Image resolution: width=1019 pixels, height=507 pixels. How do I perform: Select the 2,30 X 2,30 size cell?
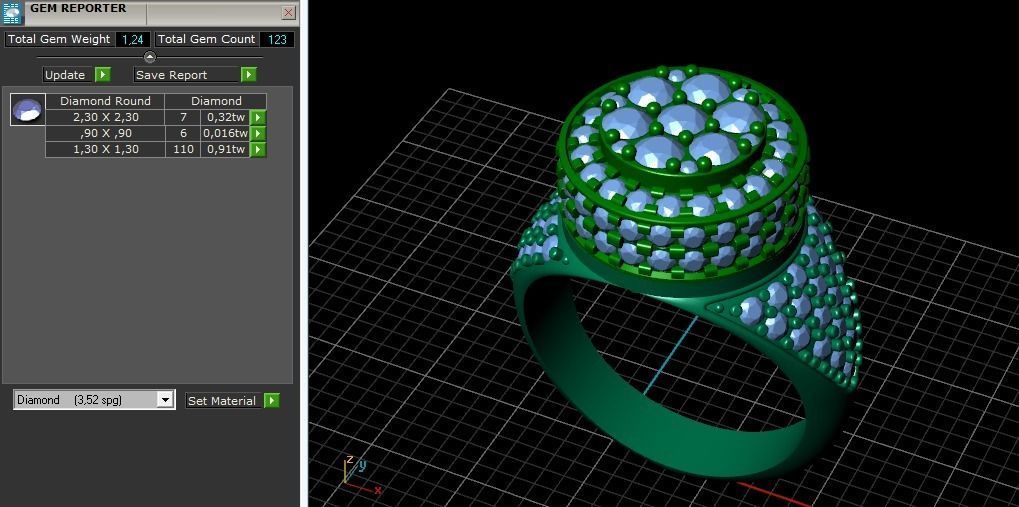tap(105, 118)
